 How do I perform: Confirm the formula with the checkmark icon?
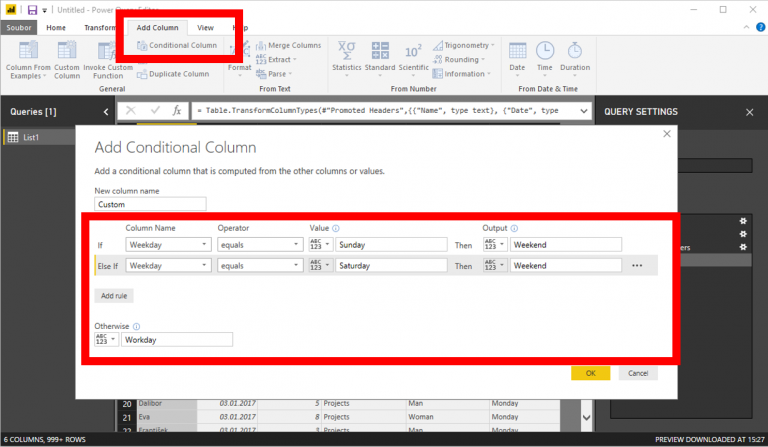[x=155, y=111]
